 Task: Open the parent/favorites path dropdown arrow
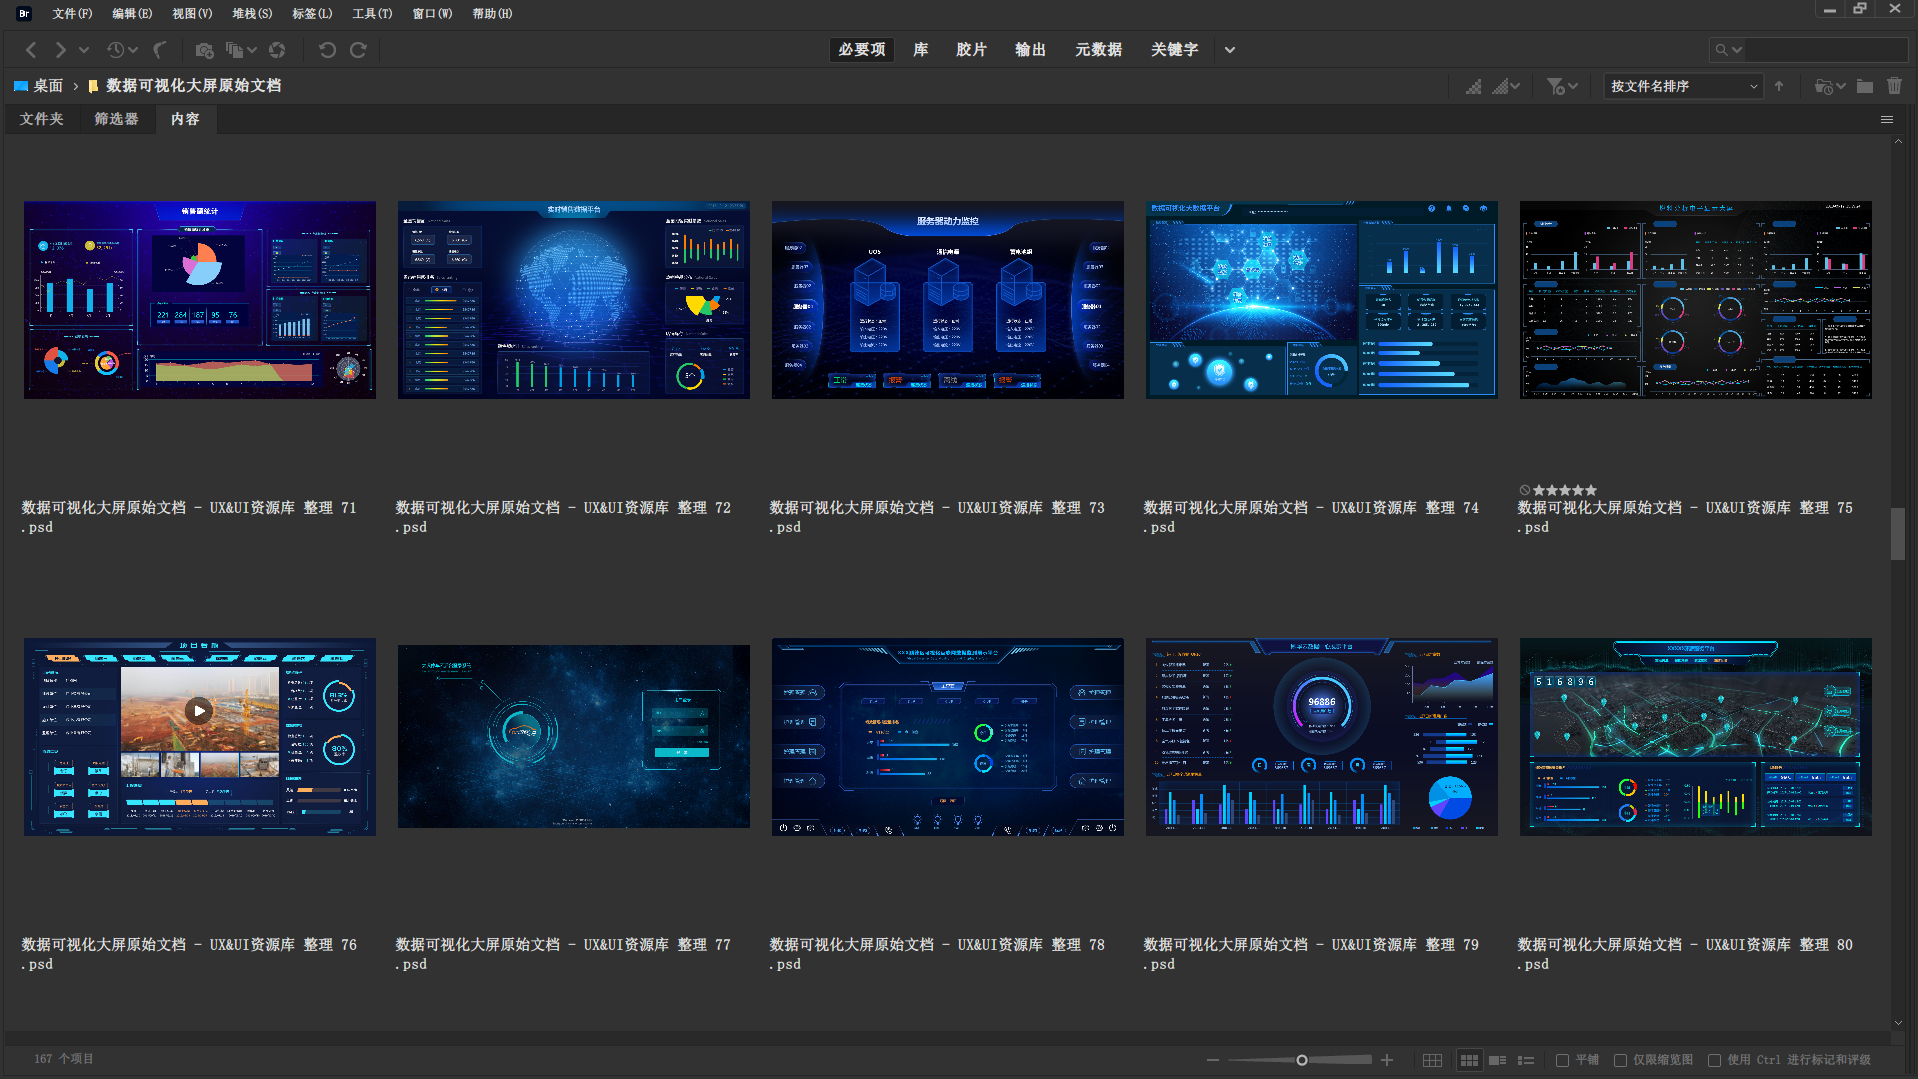click(x=84, y=50)
